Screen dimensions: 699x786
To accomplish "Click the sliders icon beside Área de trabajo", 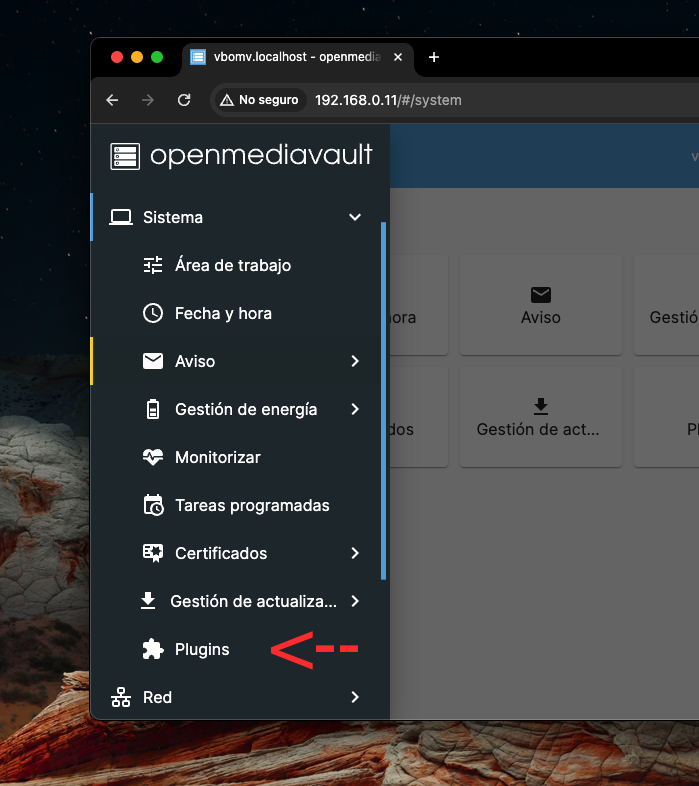I will (153, 265).
